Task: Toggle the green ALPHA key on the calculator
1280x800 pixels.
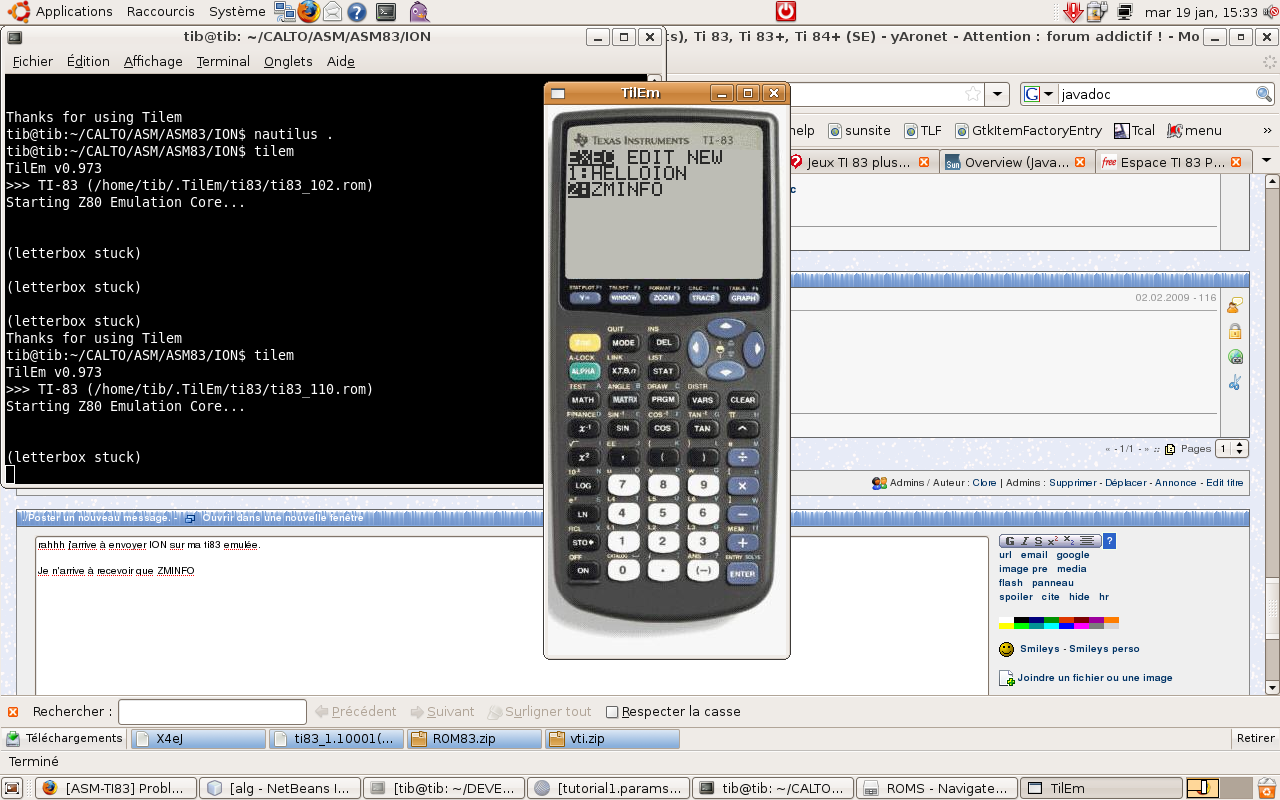Action: pos(584,371)
